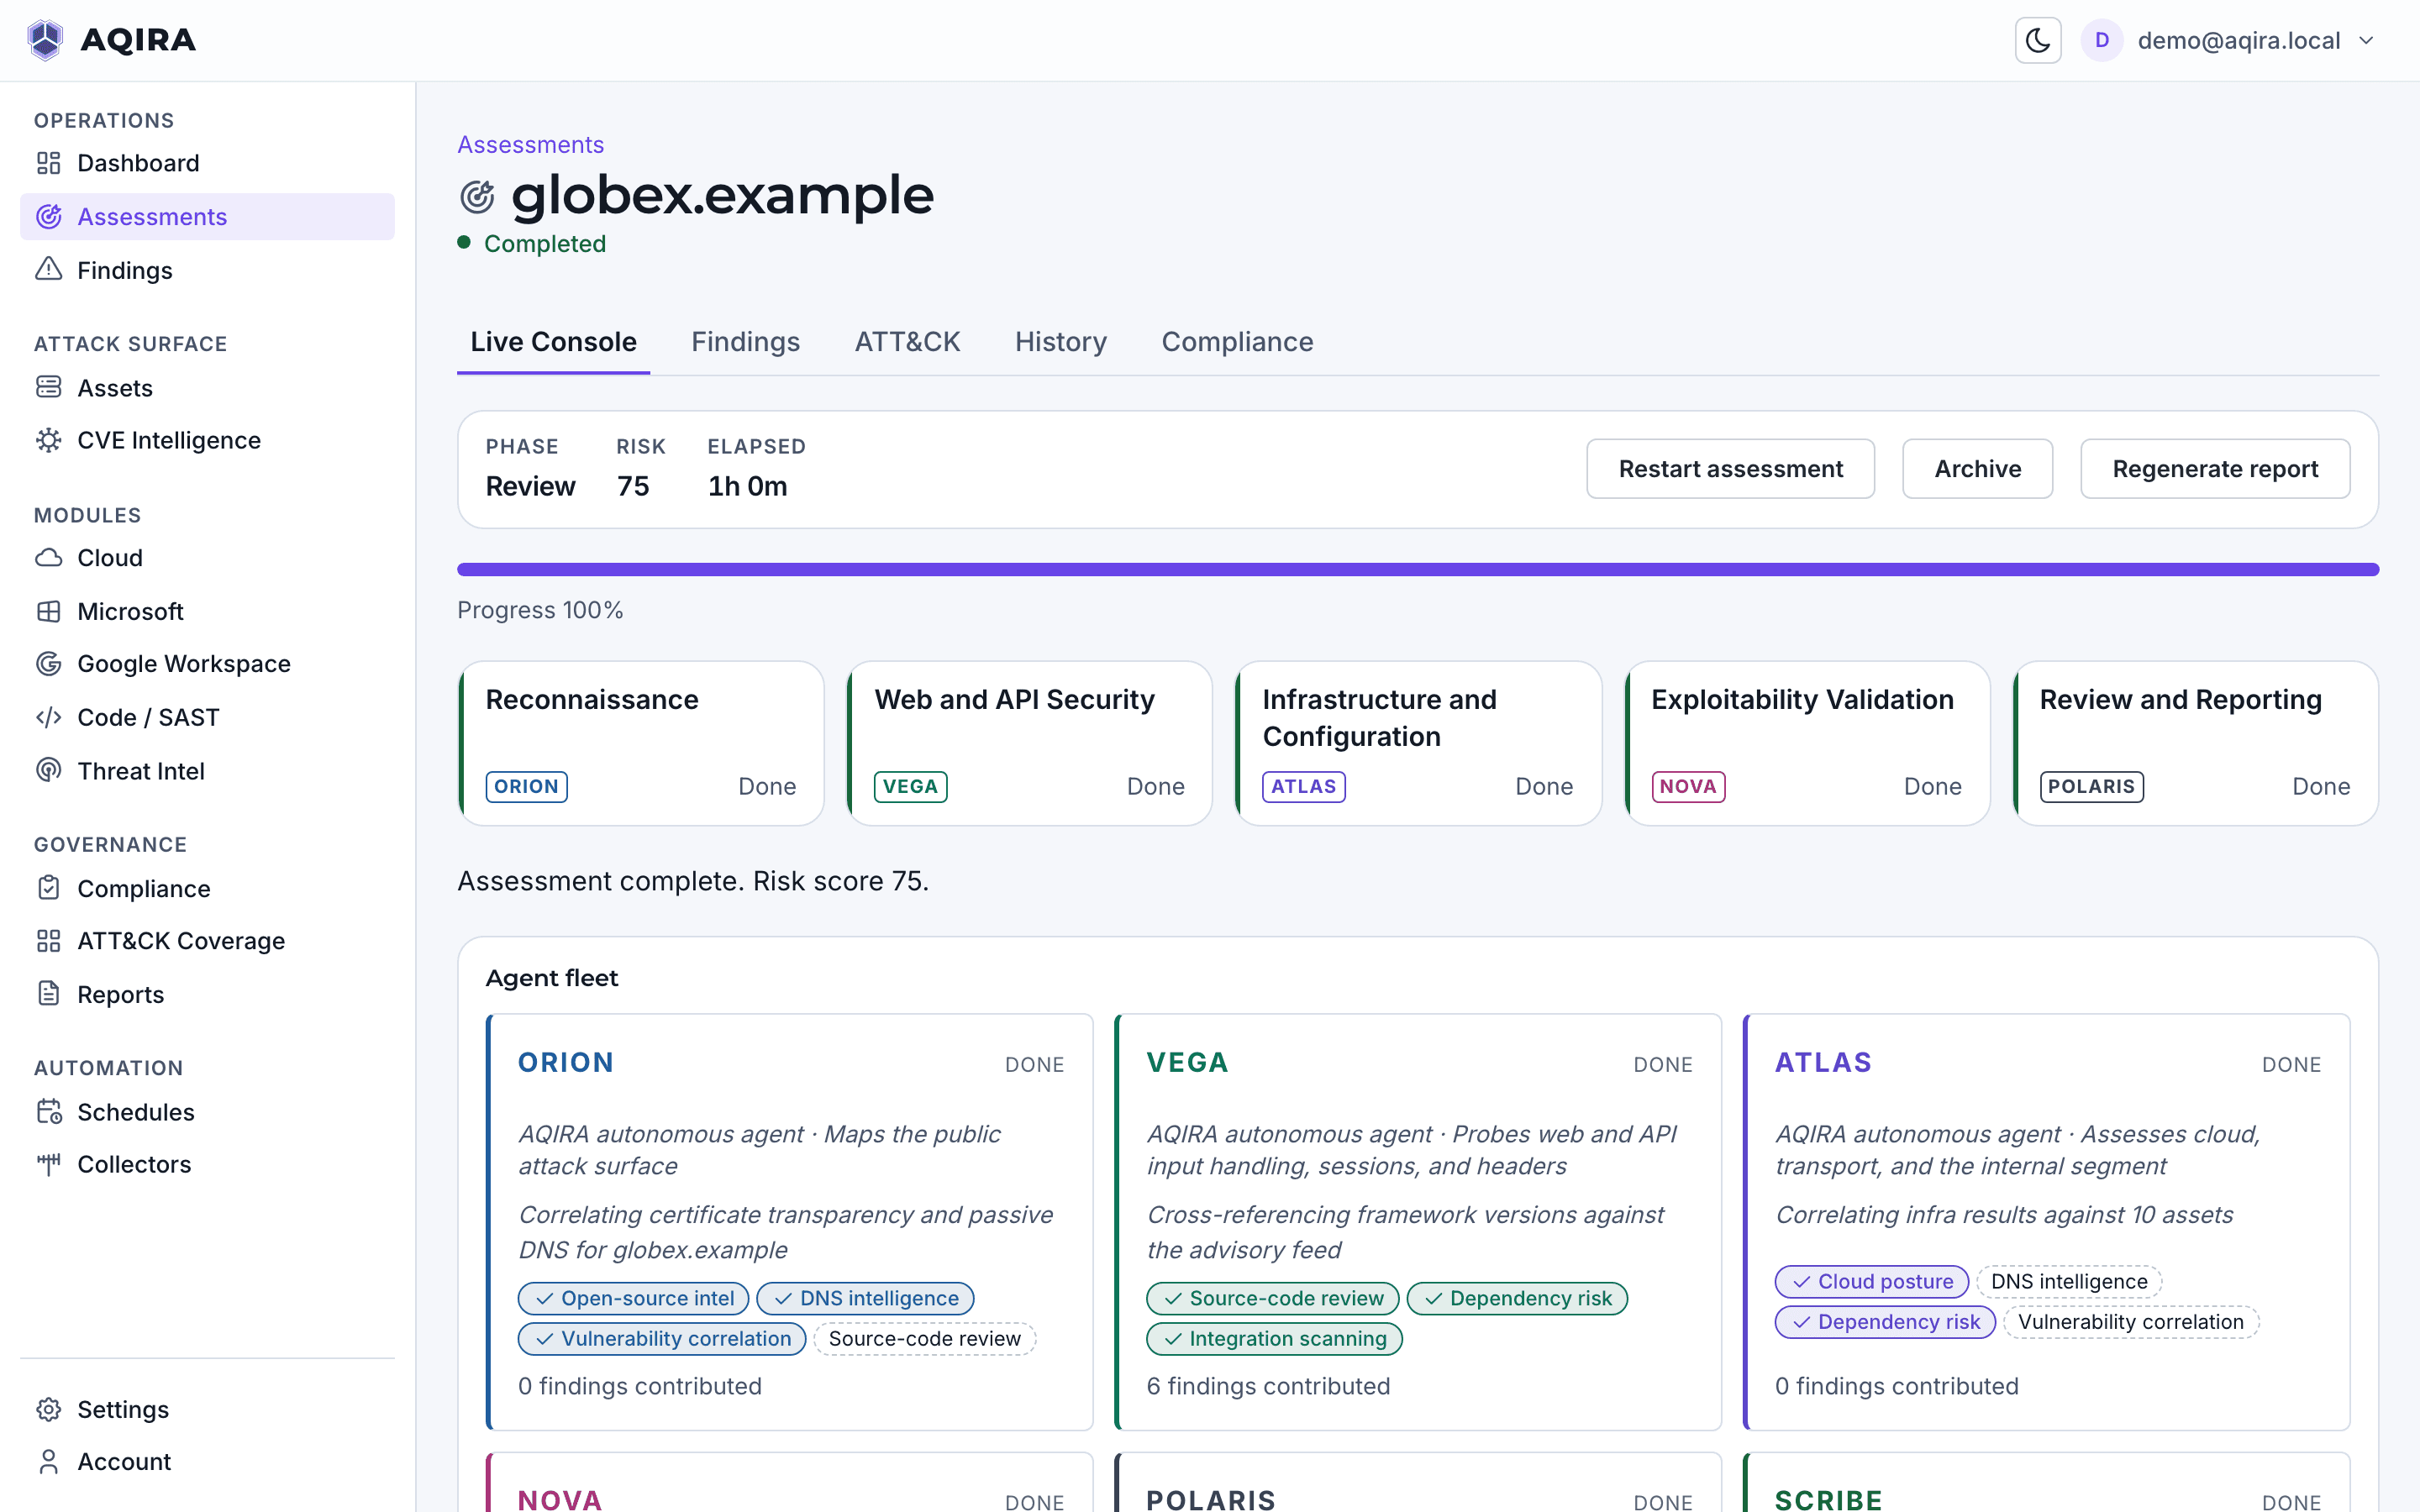Click the assessment progress bar
The width and height of the screenshot is (2420, 1512).
tap(1418, 569)
